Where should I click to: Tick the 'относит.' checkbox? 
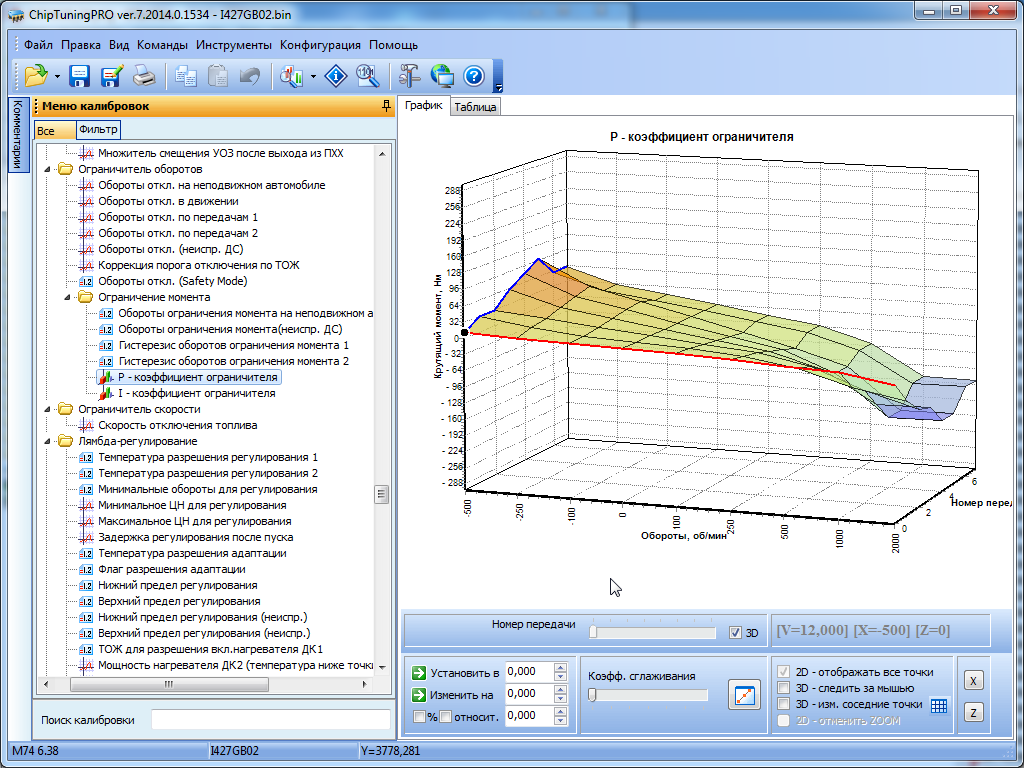tap(446, 716)
